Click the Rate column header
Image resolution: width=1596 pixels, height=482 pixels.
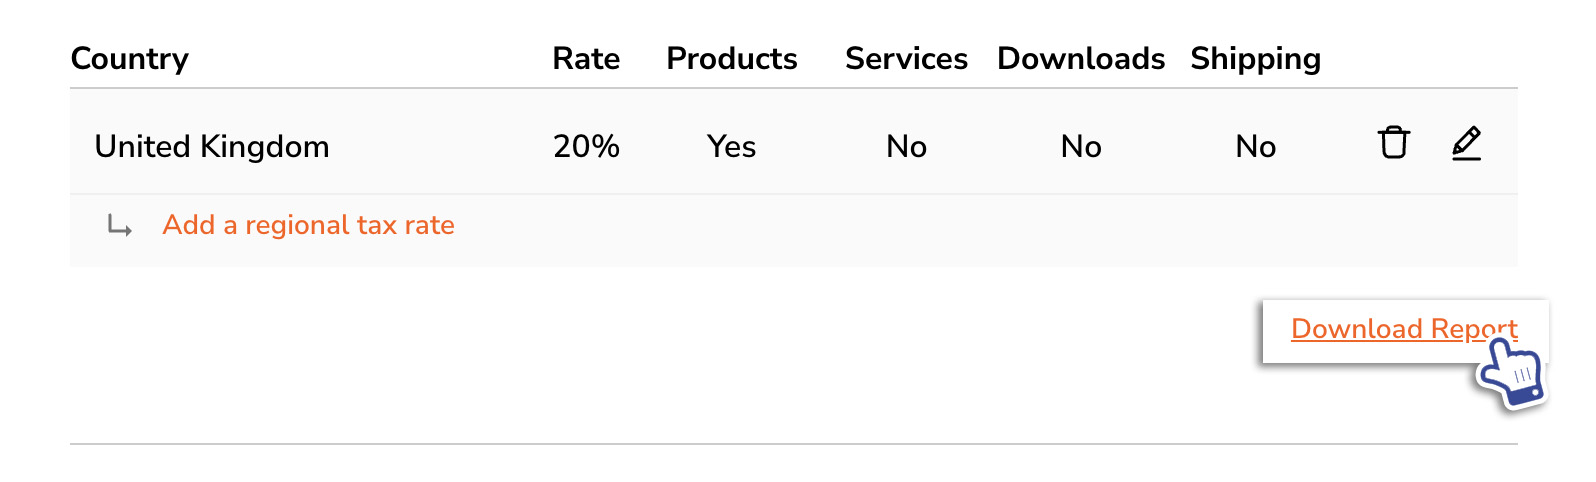click(x=586, y=59)
